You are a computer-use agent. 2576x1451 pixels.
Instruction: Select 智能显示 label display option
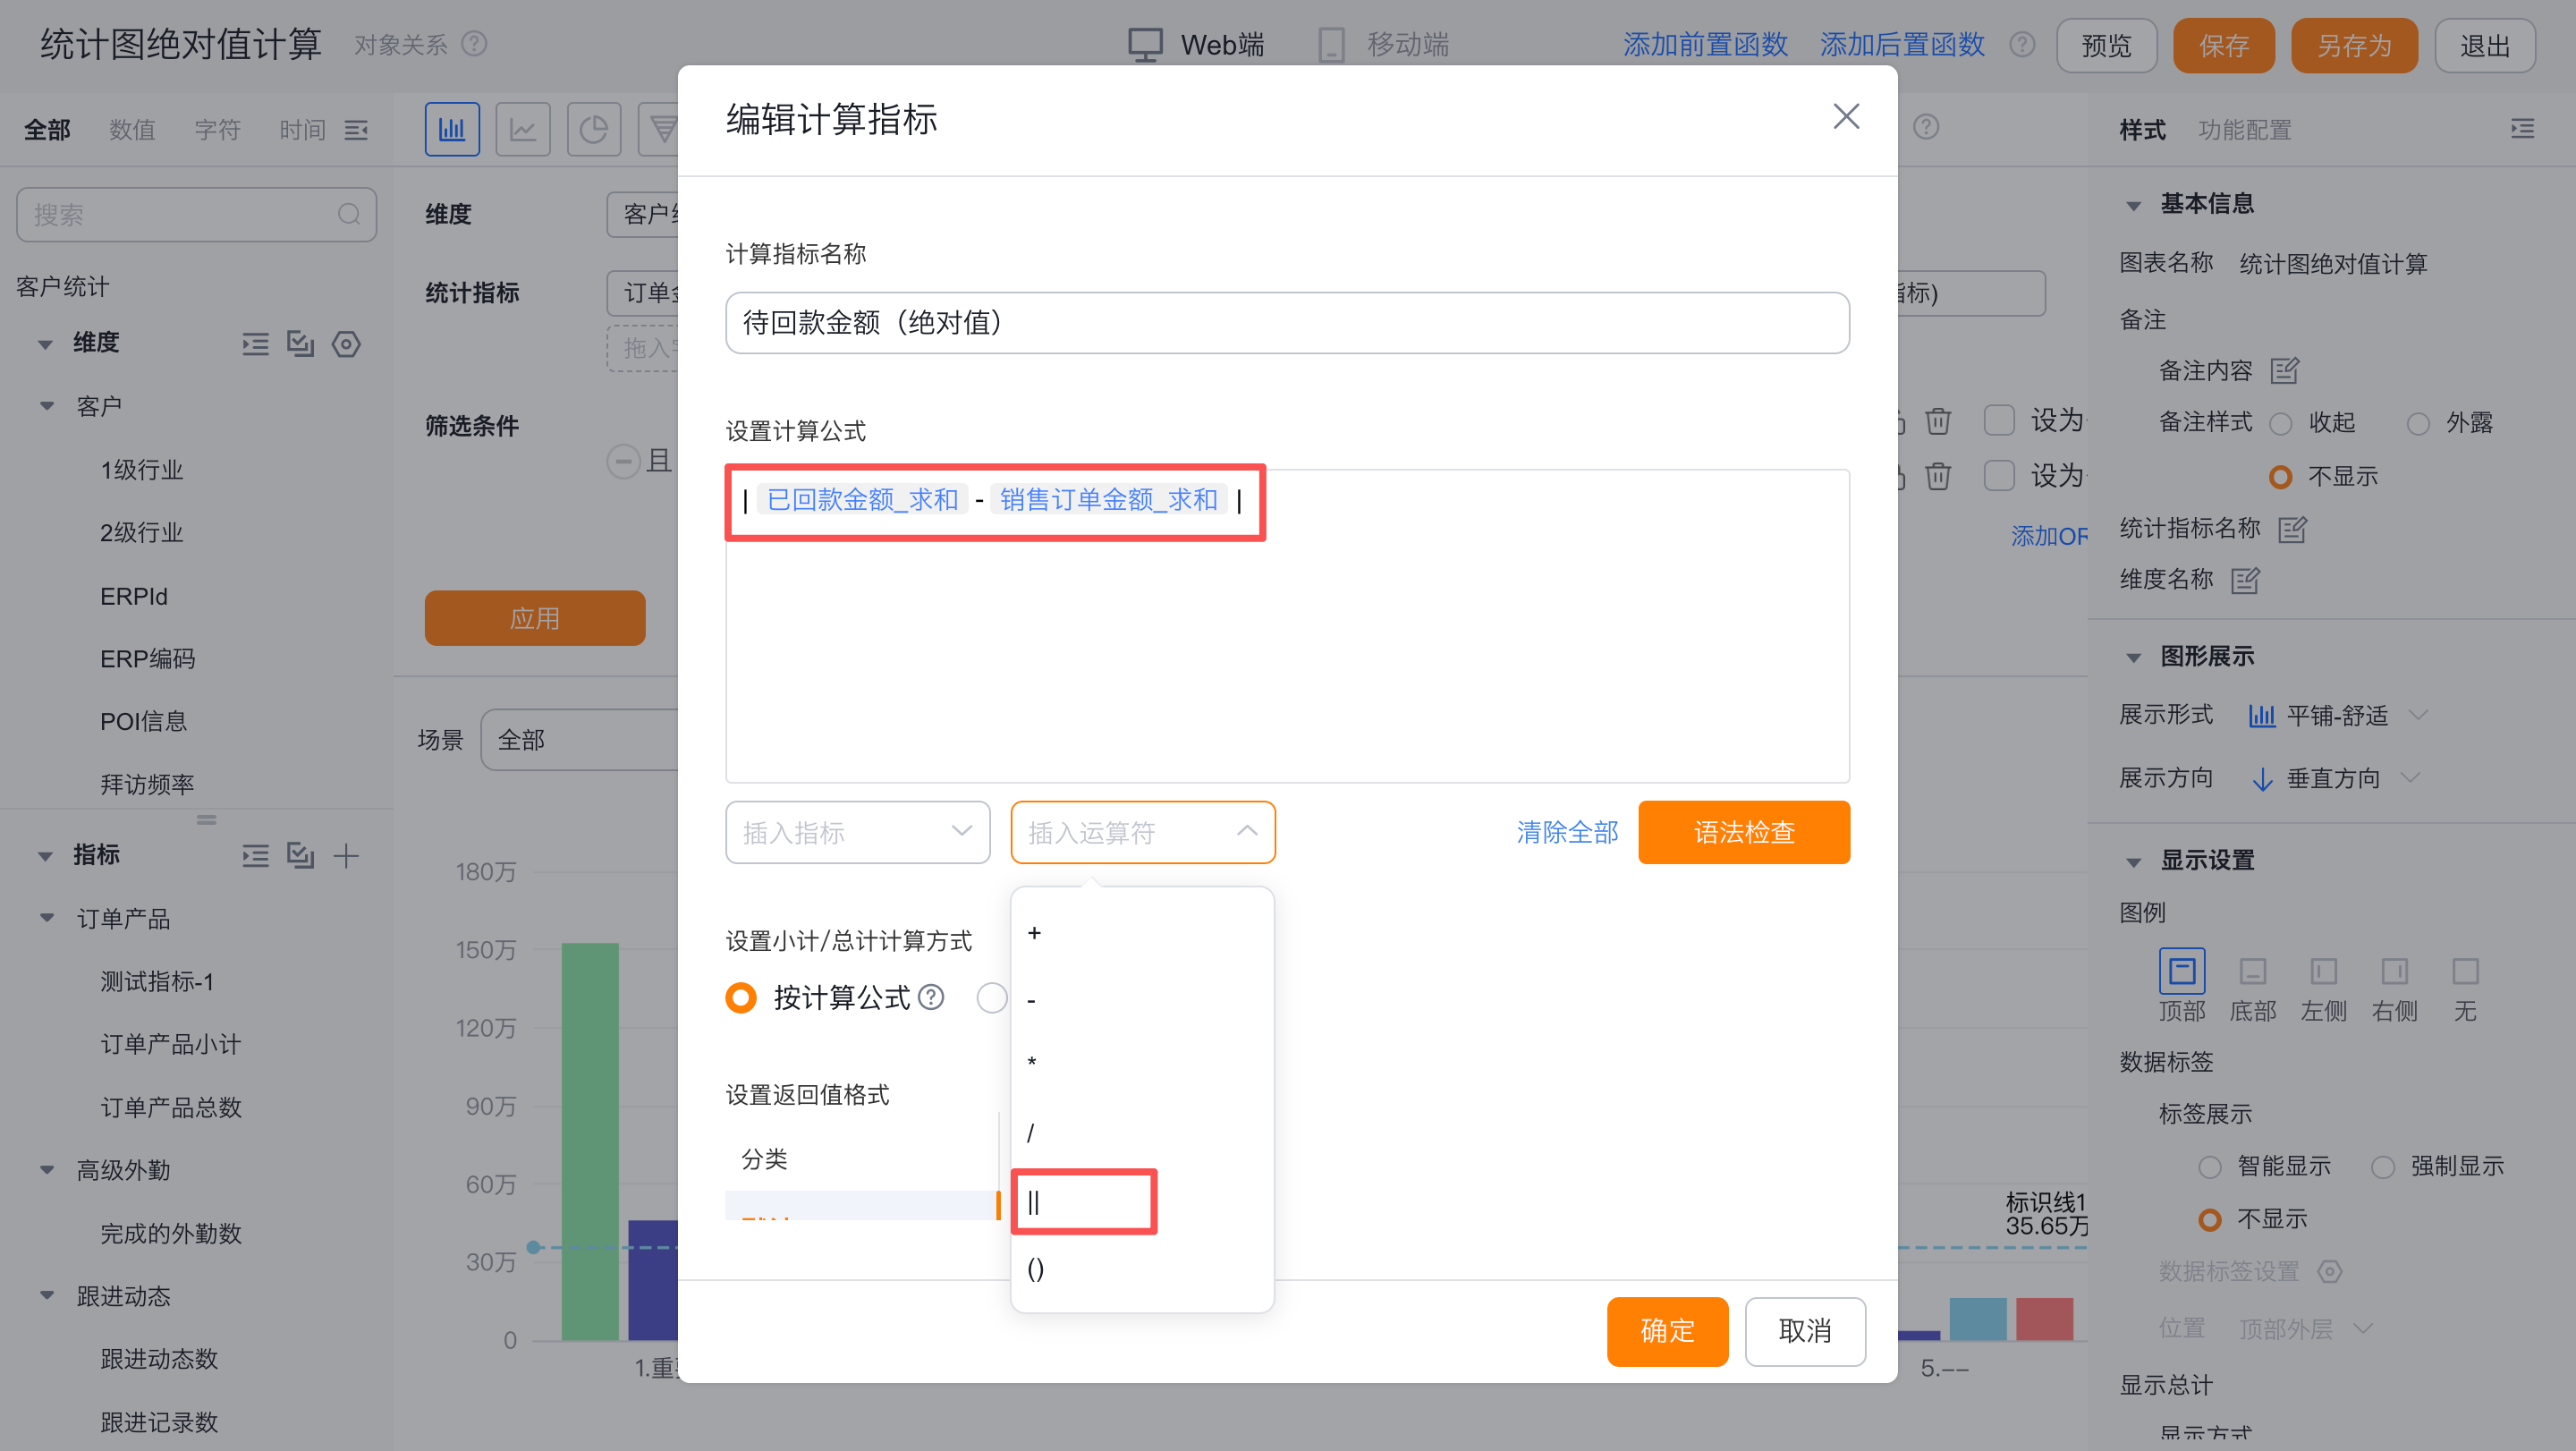[x=2210, y=1167]
